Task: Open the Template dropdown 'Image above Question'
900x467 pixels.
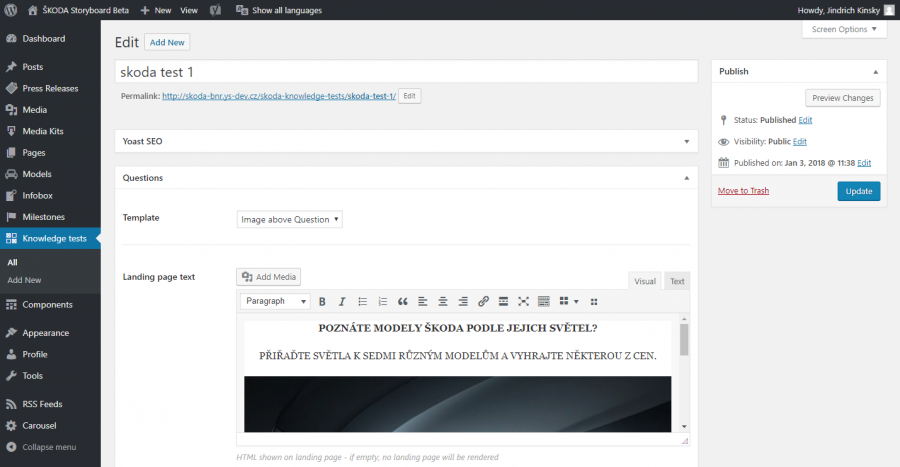Action: [289, 219]
